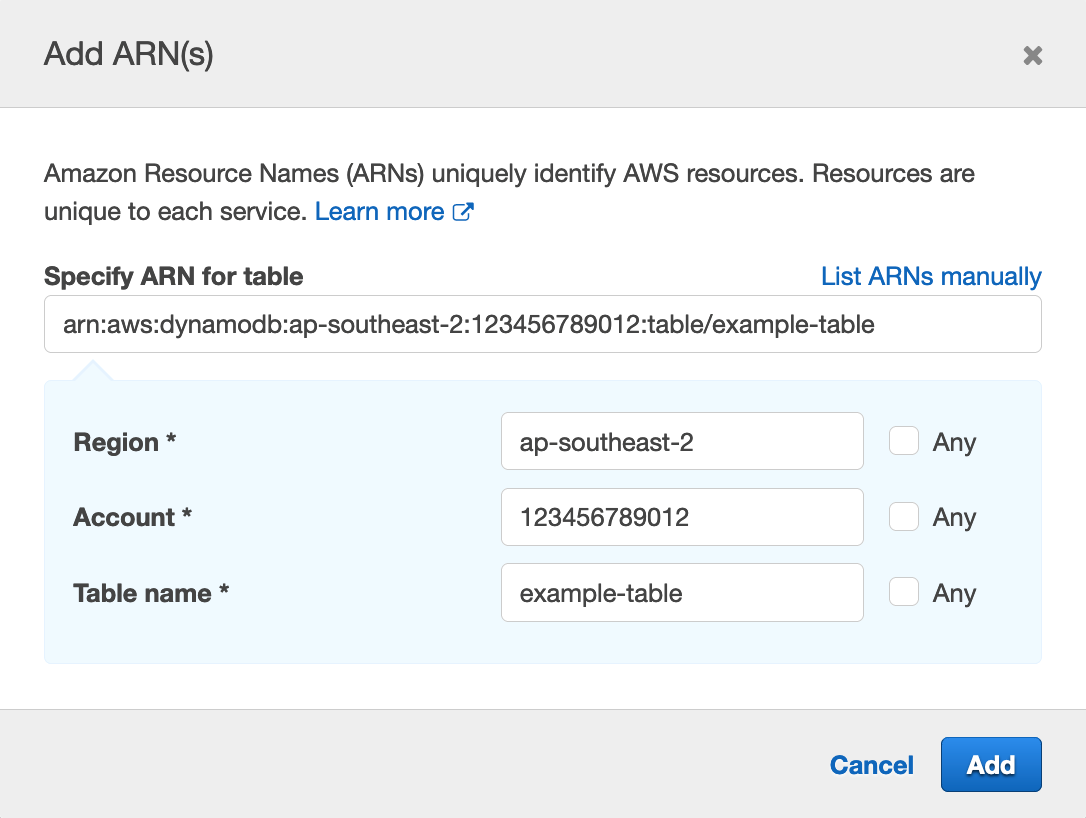Select the Region field showing ap-southeast-2

(x=682, y=440)
